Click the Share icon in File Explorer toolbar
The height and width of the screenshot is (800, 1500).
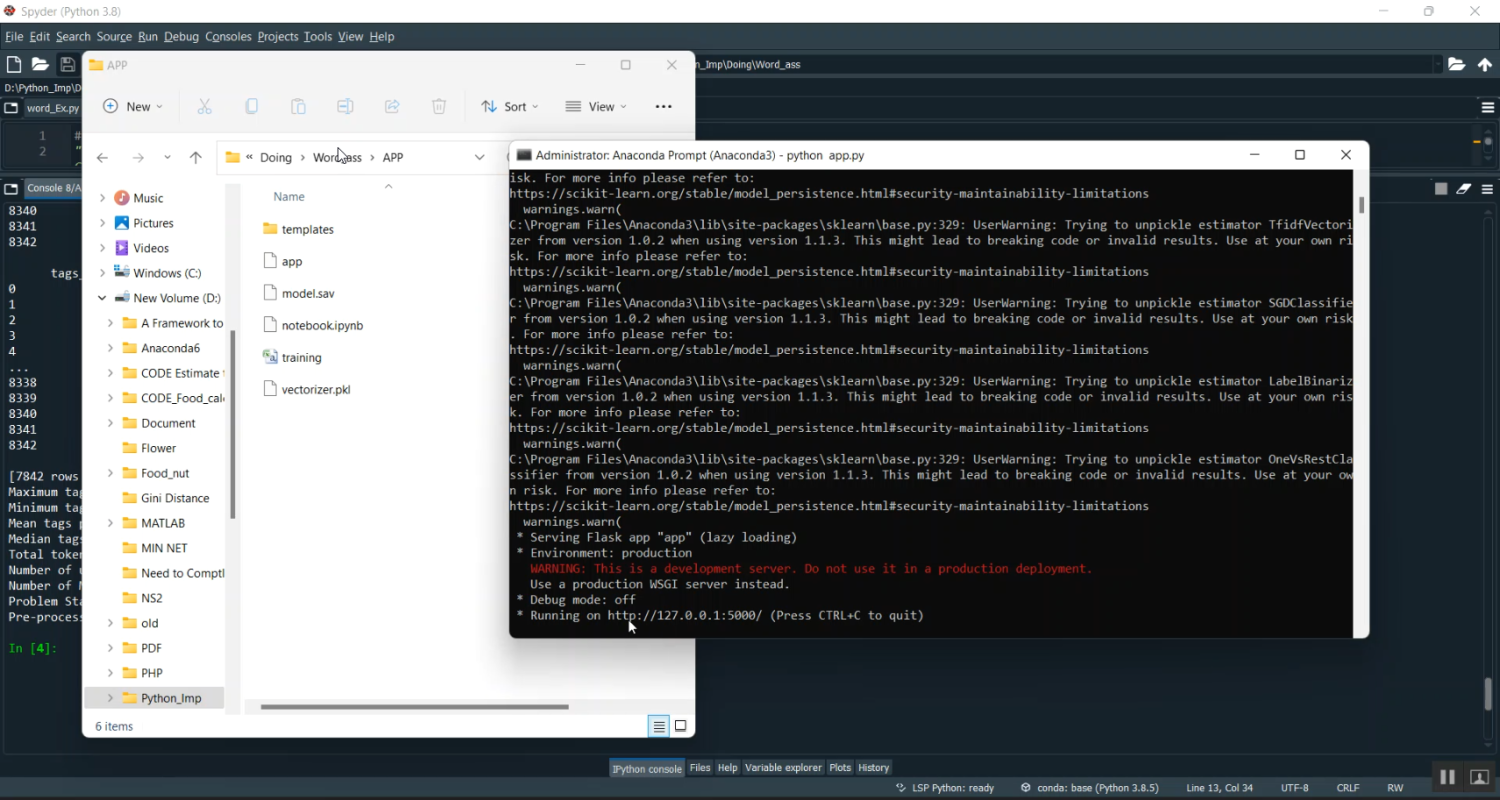click(392, 107)
